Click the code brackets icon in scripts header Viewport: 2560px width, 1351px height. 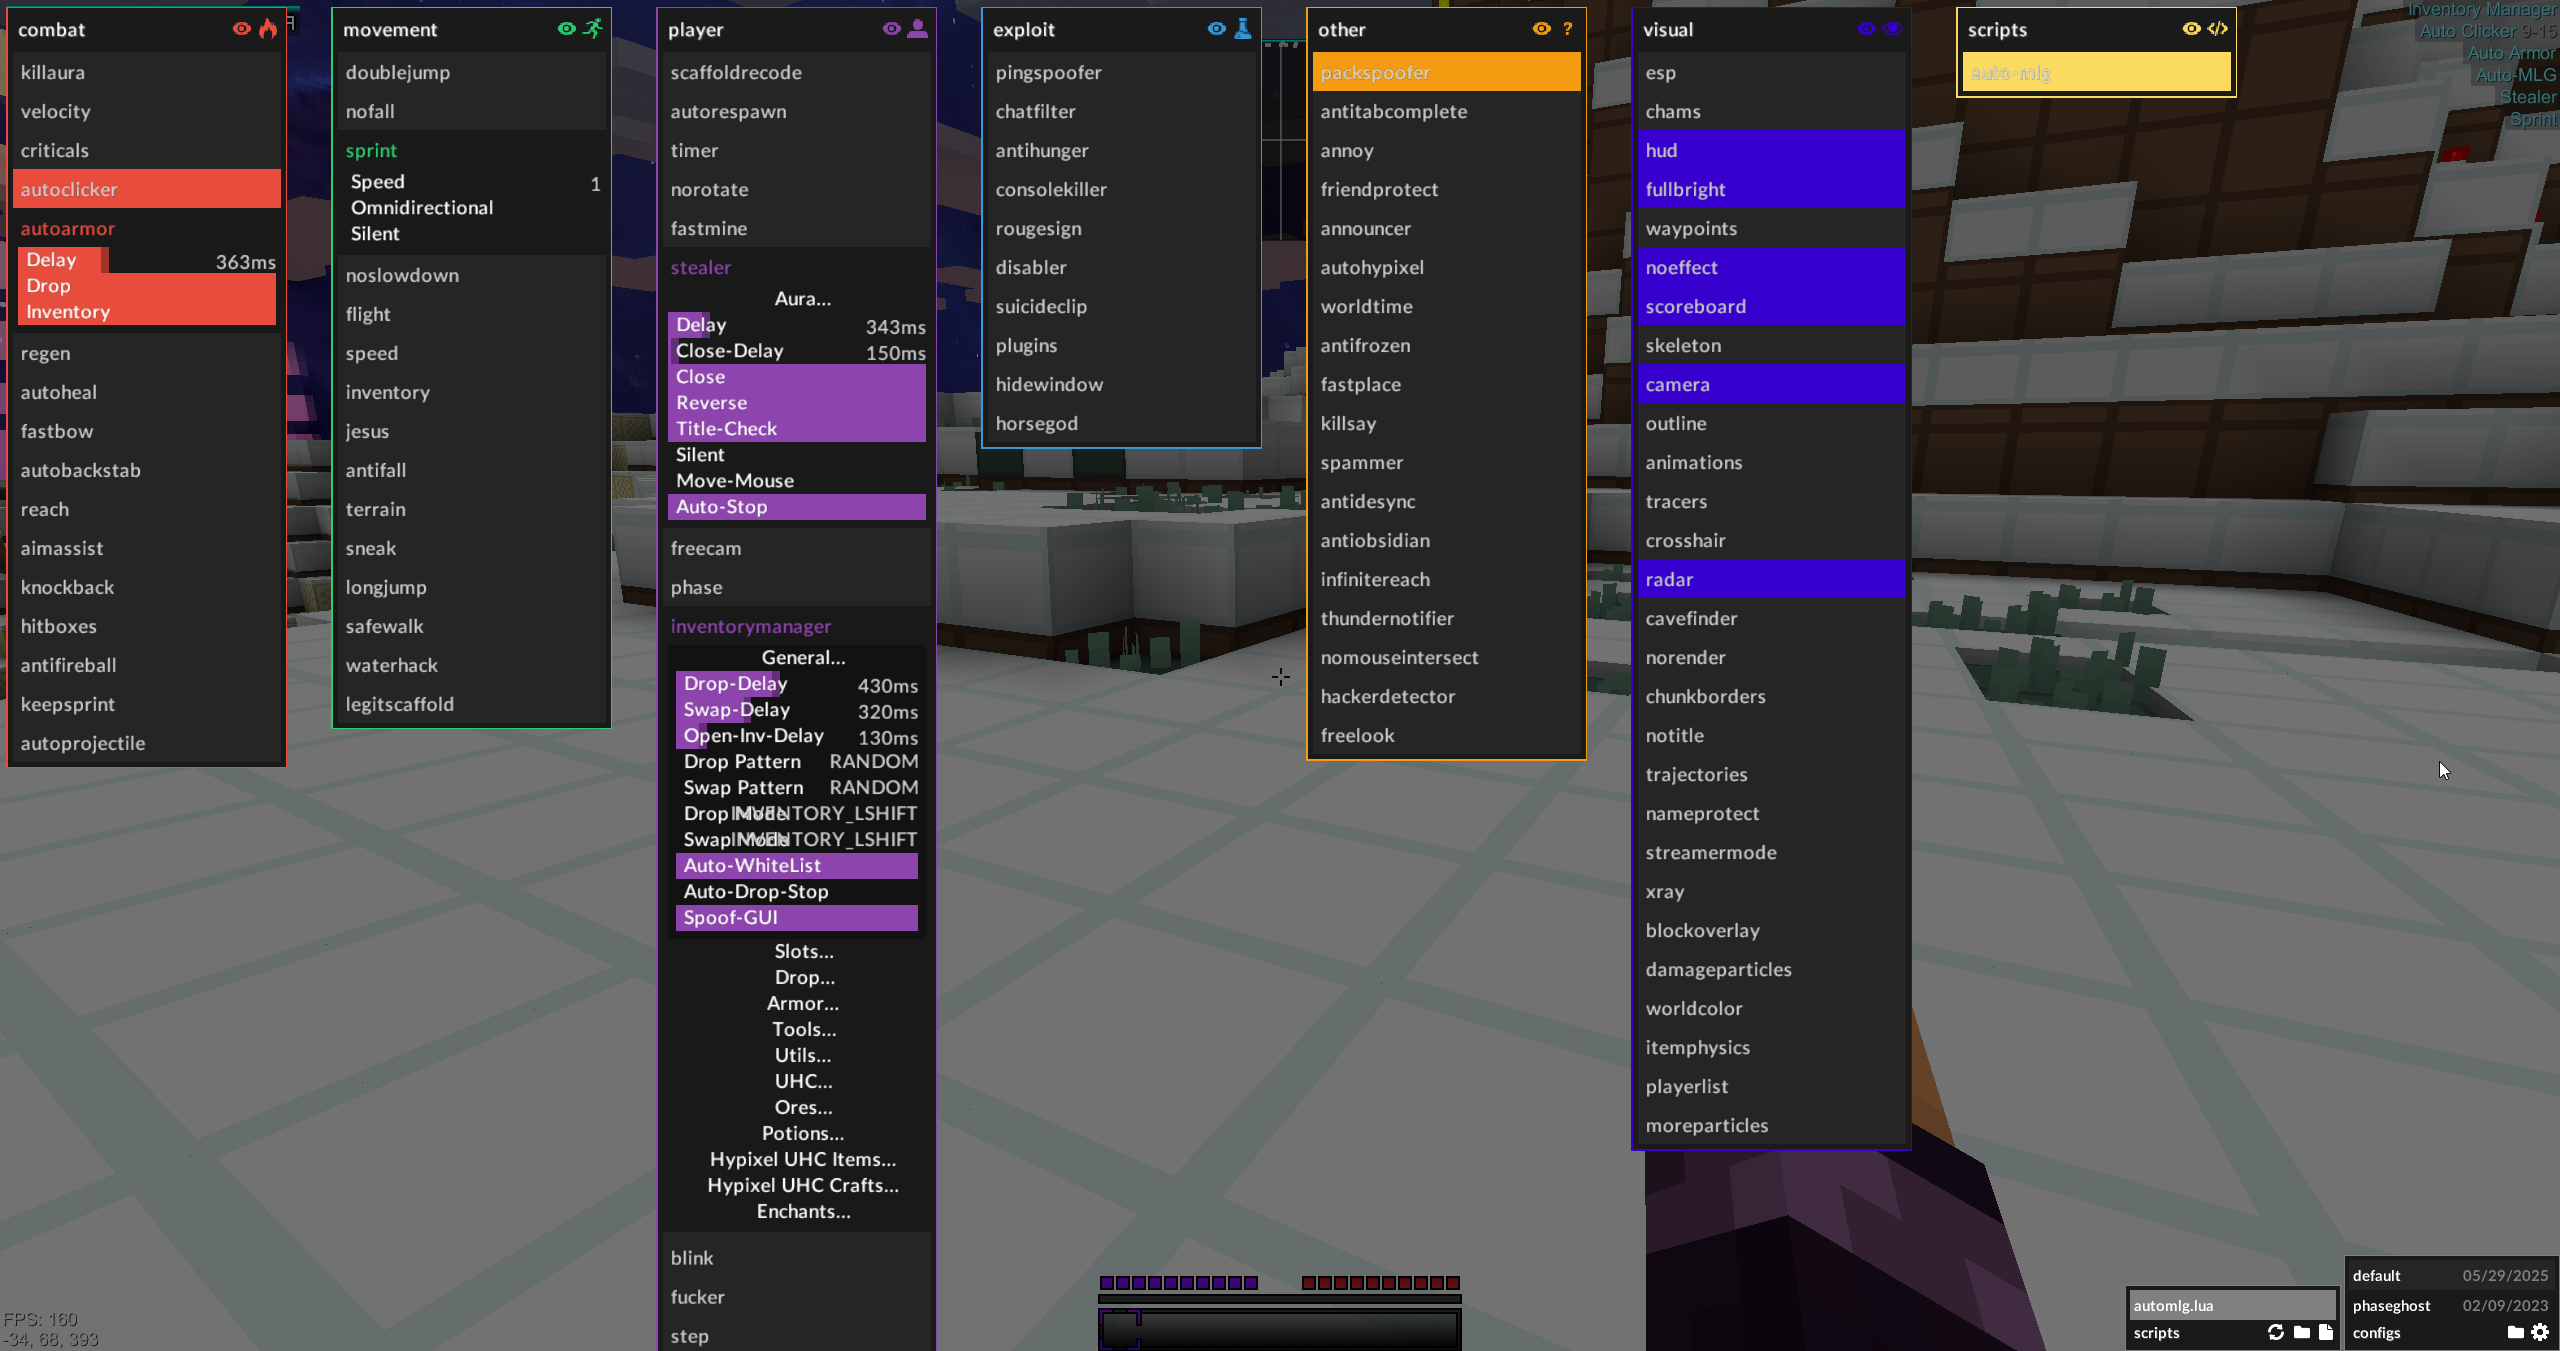coord(2217,29)
